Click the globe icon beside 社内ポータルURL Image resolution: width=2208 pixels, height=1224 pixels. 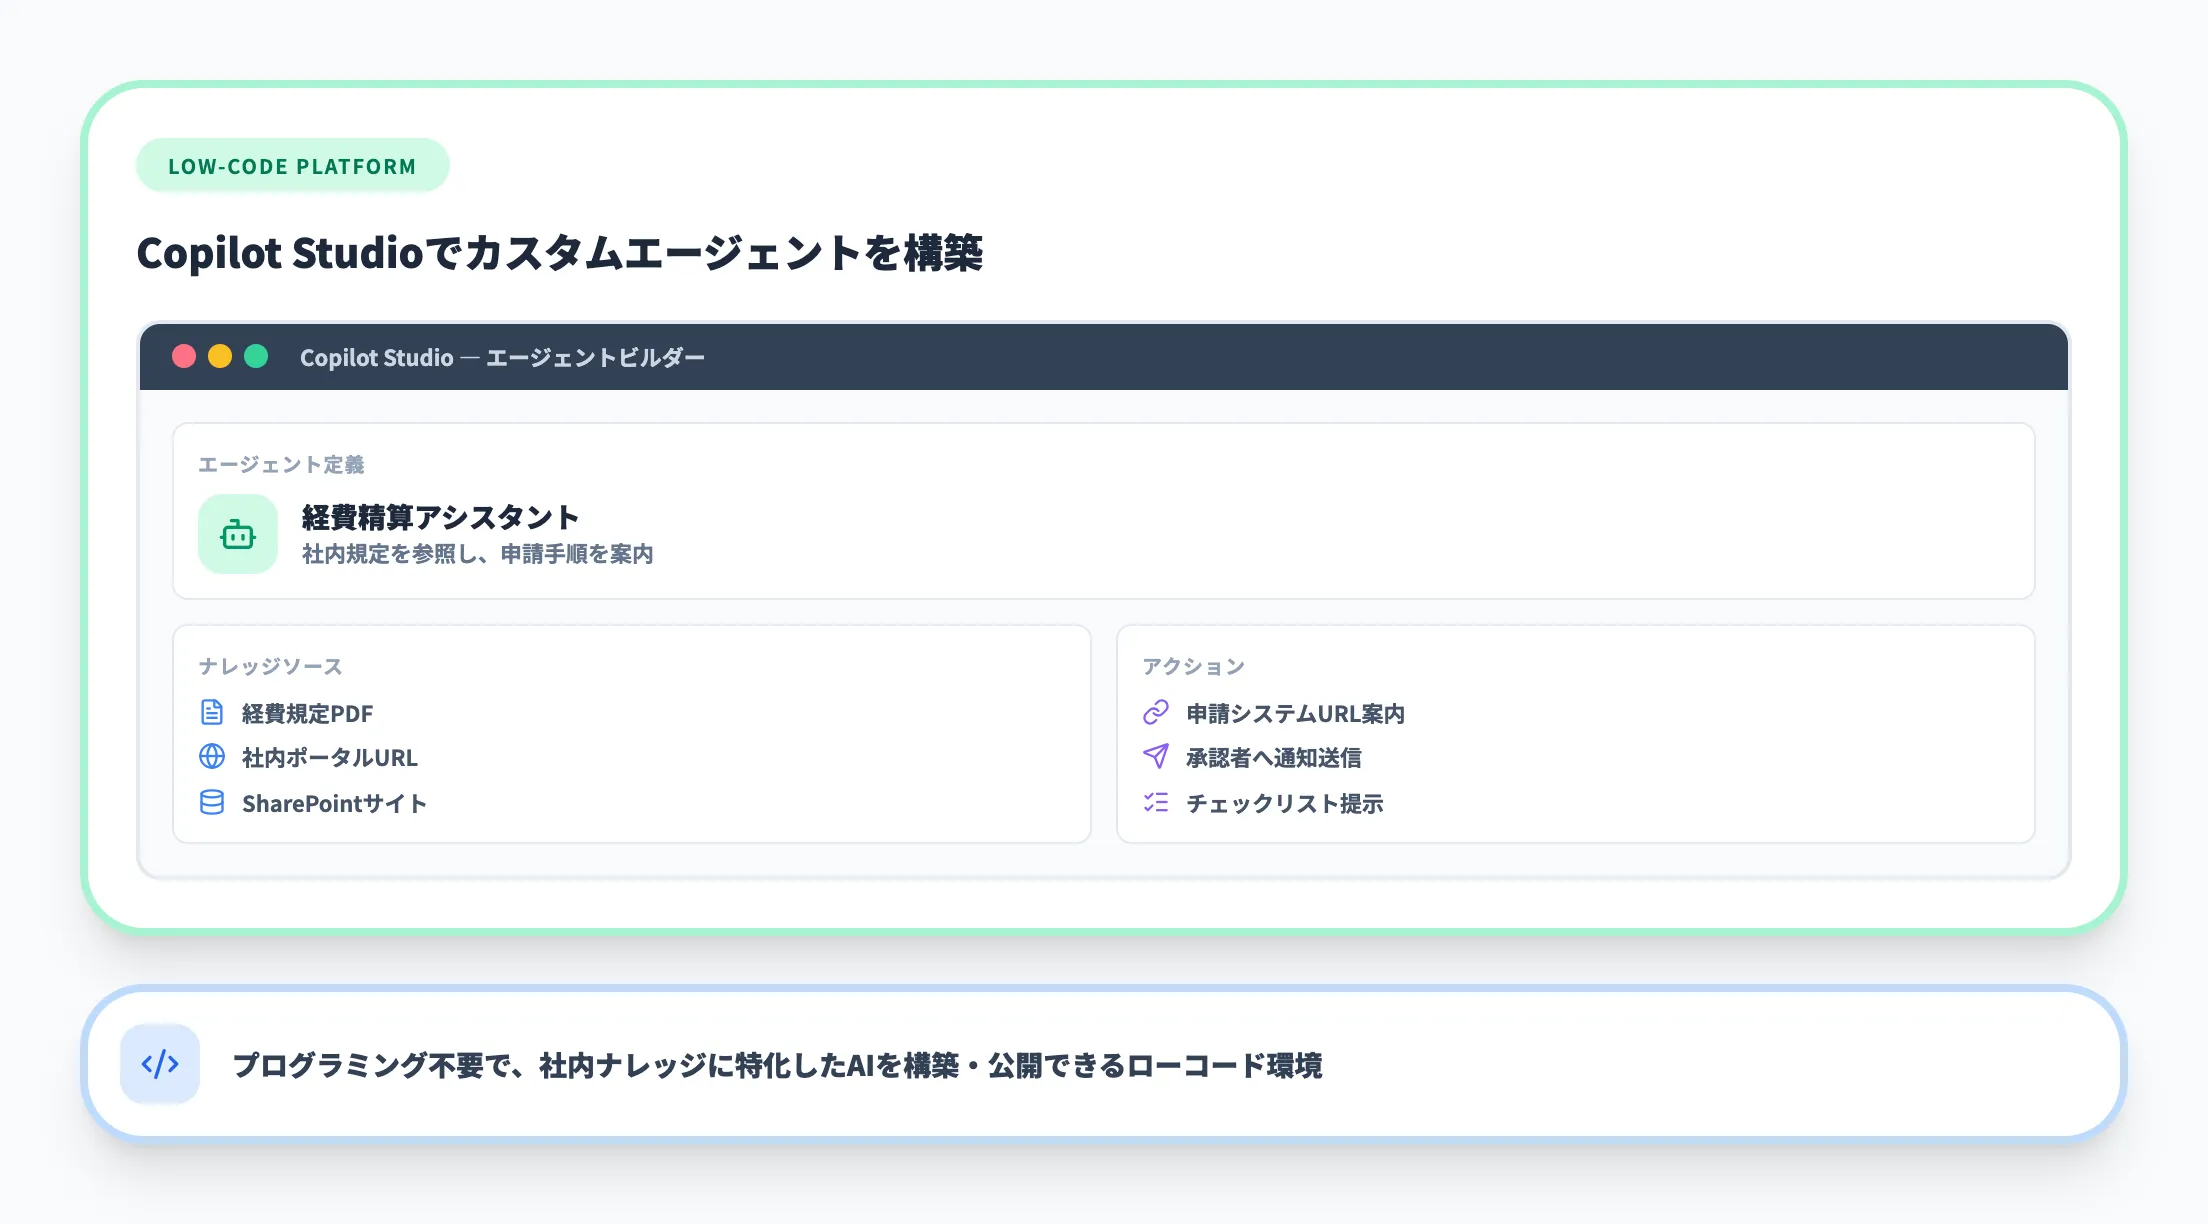(211, 758)
